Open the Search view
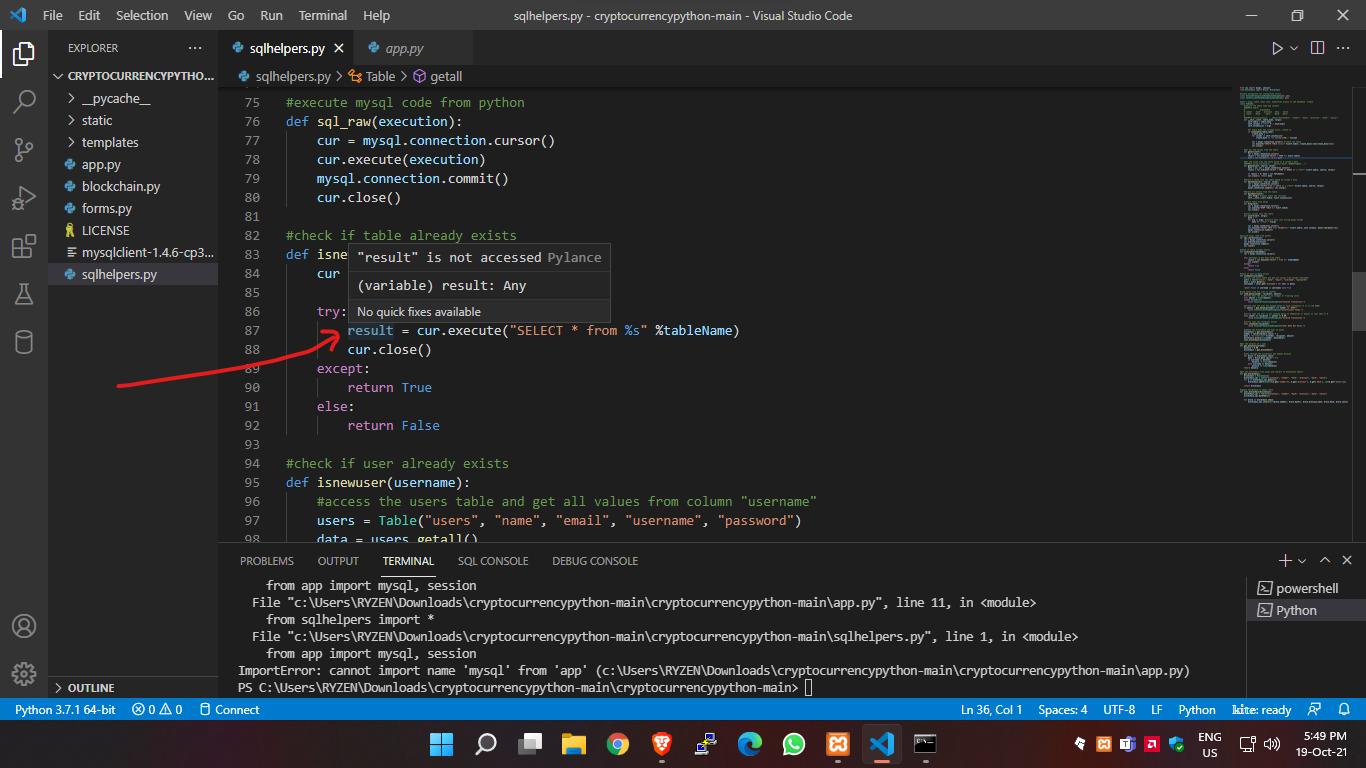The image size is (1366, 768). [24, 102]
